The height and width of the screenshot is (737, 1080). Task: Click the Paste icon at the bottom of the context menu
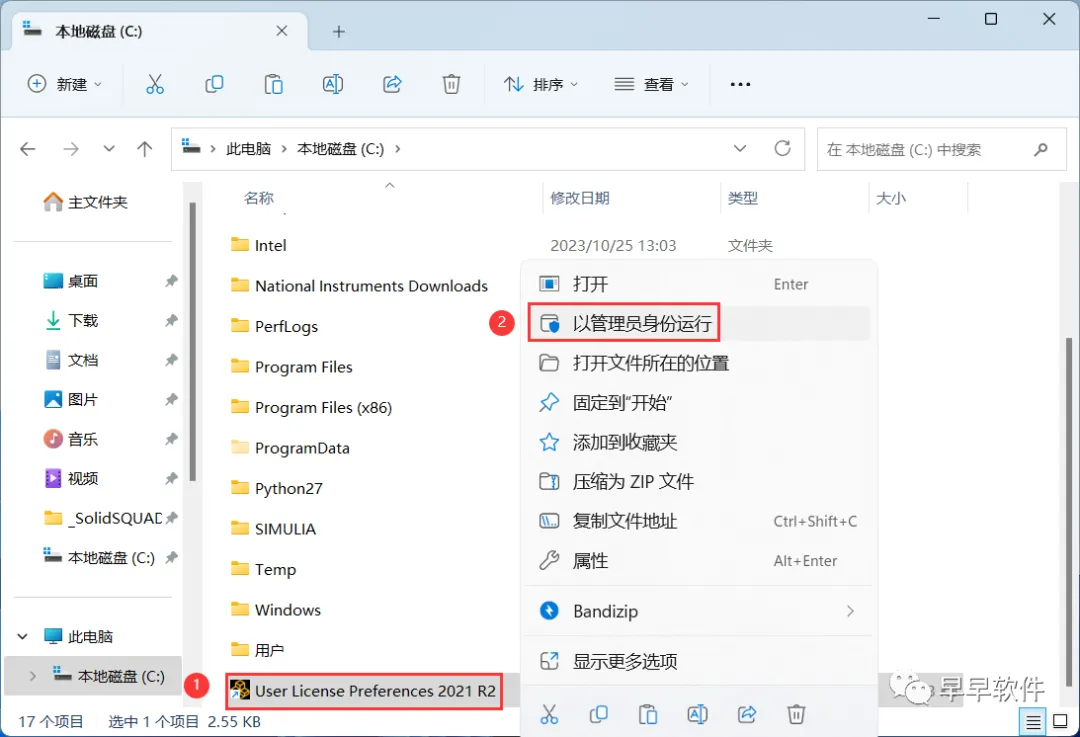pos(648,714)
